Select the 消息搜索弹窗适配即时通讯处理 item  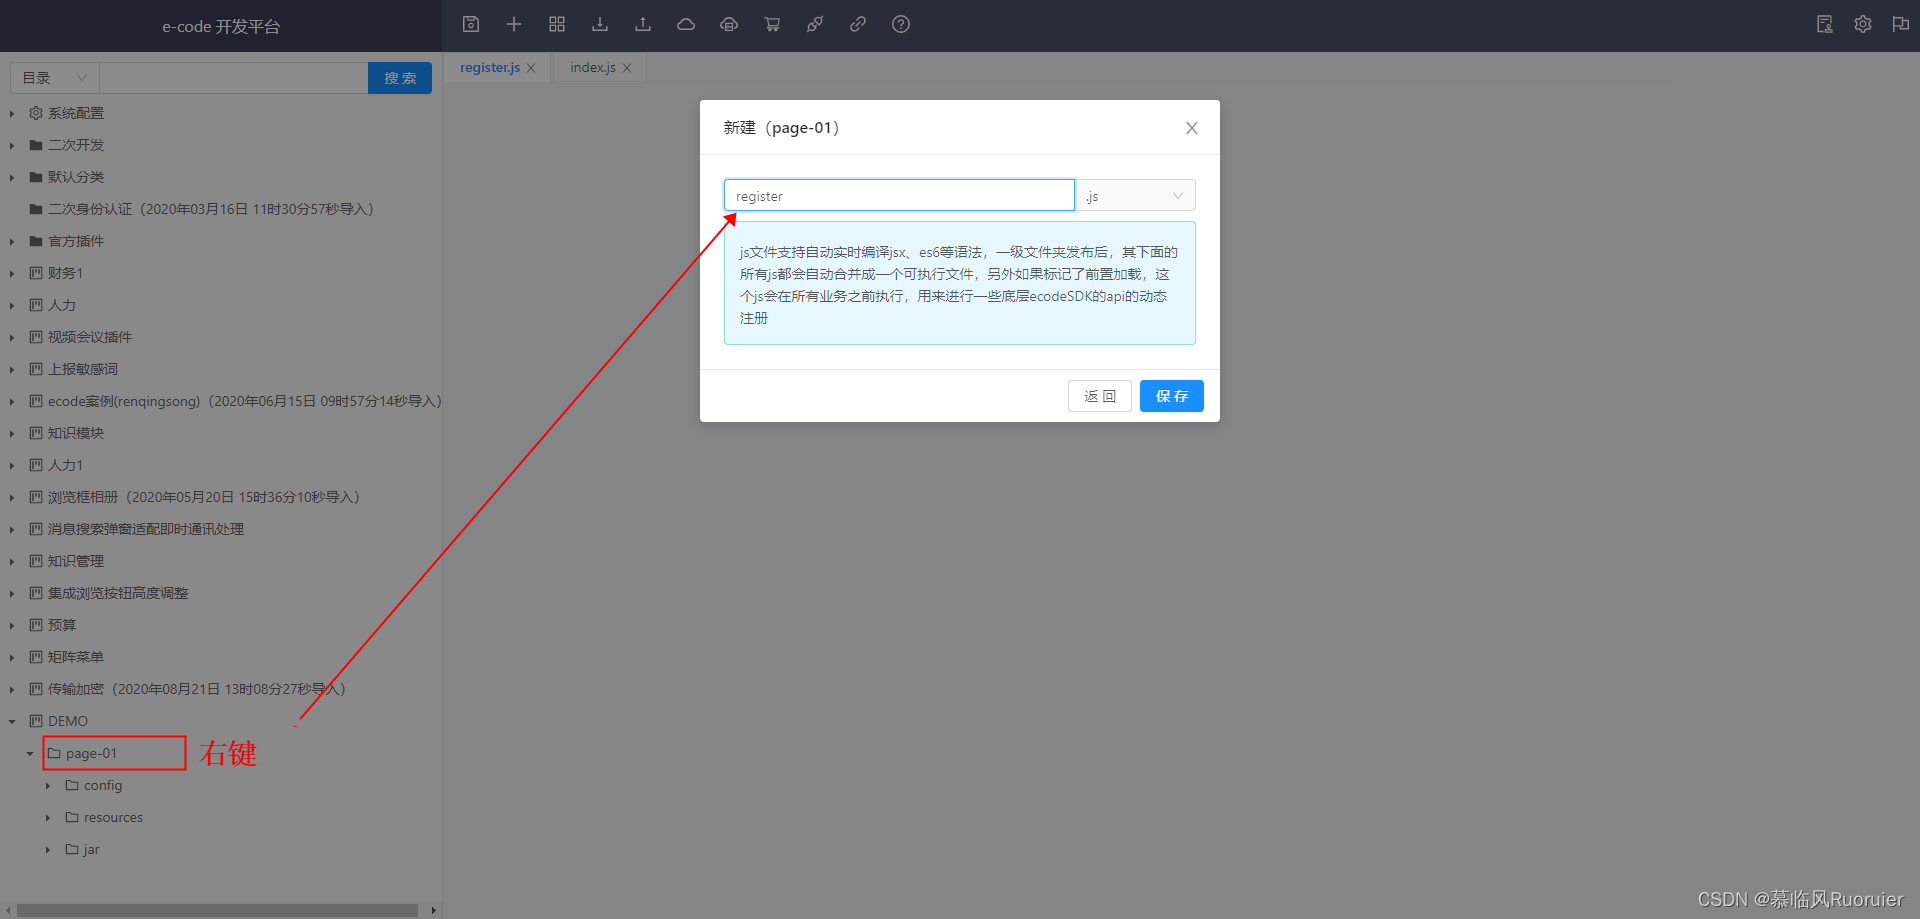click(146, 529)
